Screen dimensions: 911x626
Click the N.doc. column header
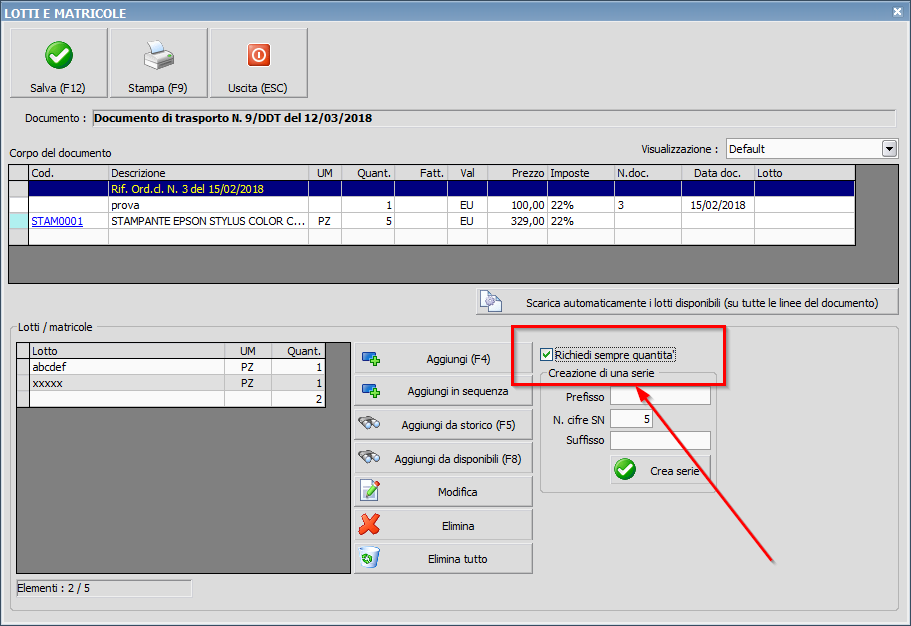point(648,173)
